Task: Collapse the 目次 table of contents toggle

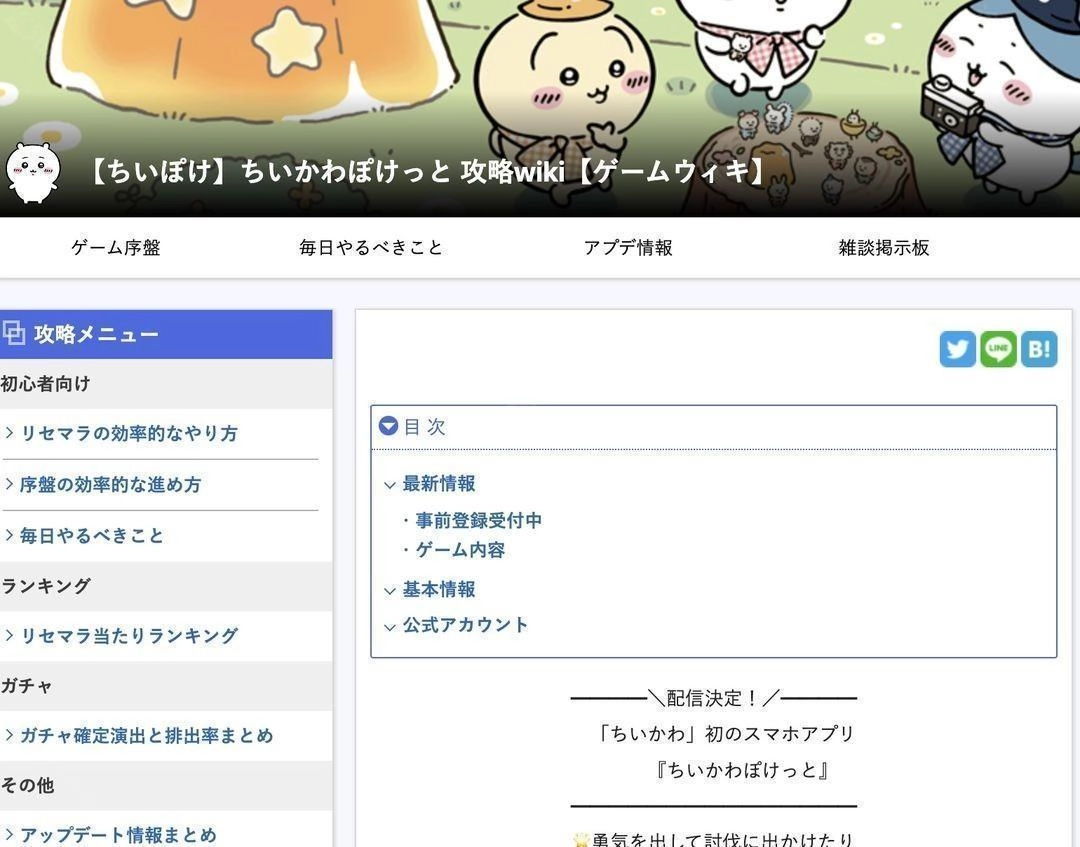Action: point(388,426)
